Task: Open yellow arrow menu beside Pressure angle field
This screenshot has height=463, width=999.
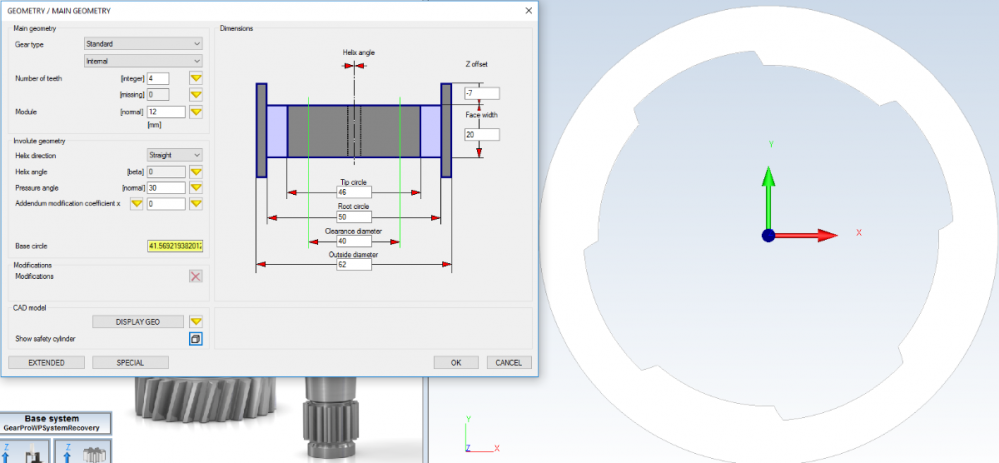Action: click(x=196, y=188)
